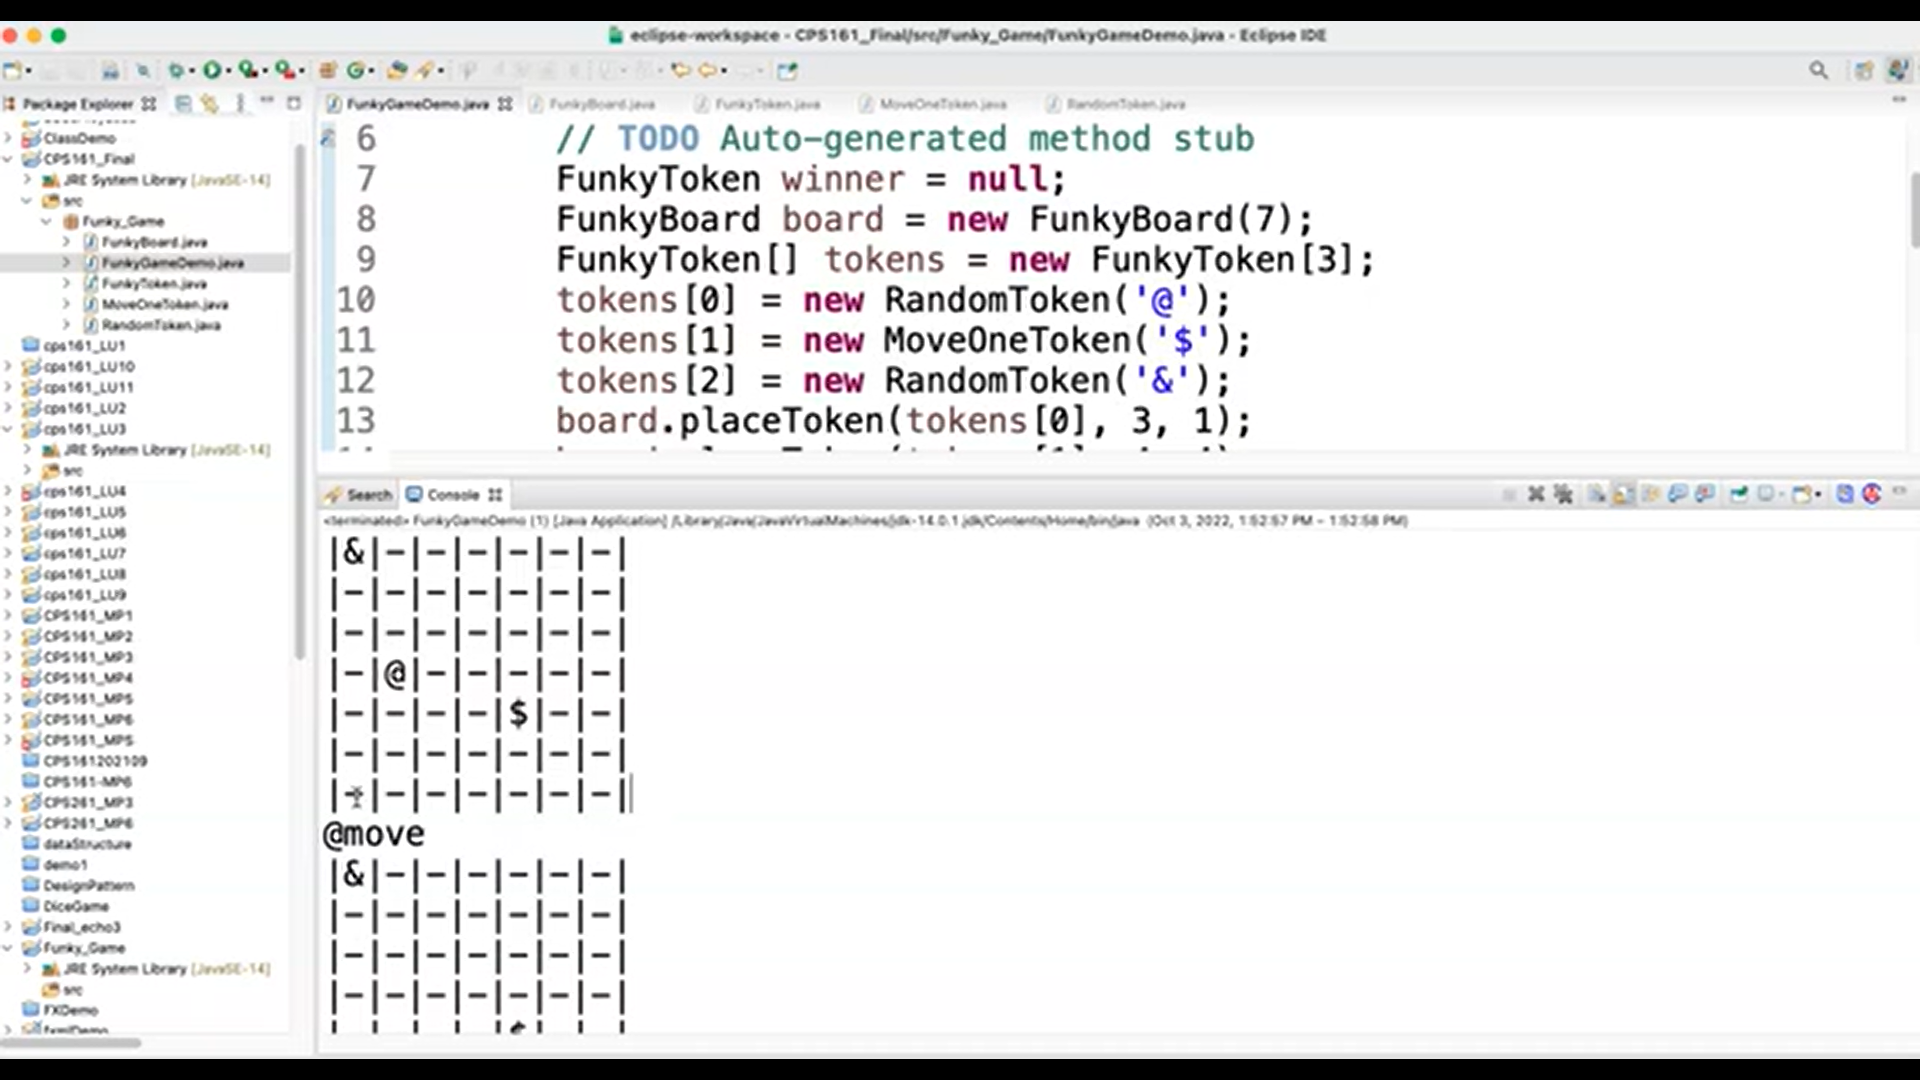This screenshot has width=1920, height=1080.
Task: Click the Package Explorer vertical scrollbar
Action: [x=298, y=400]
